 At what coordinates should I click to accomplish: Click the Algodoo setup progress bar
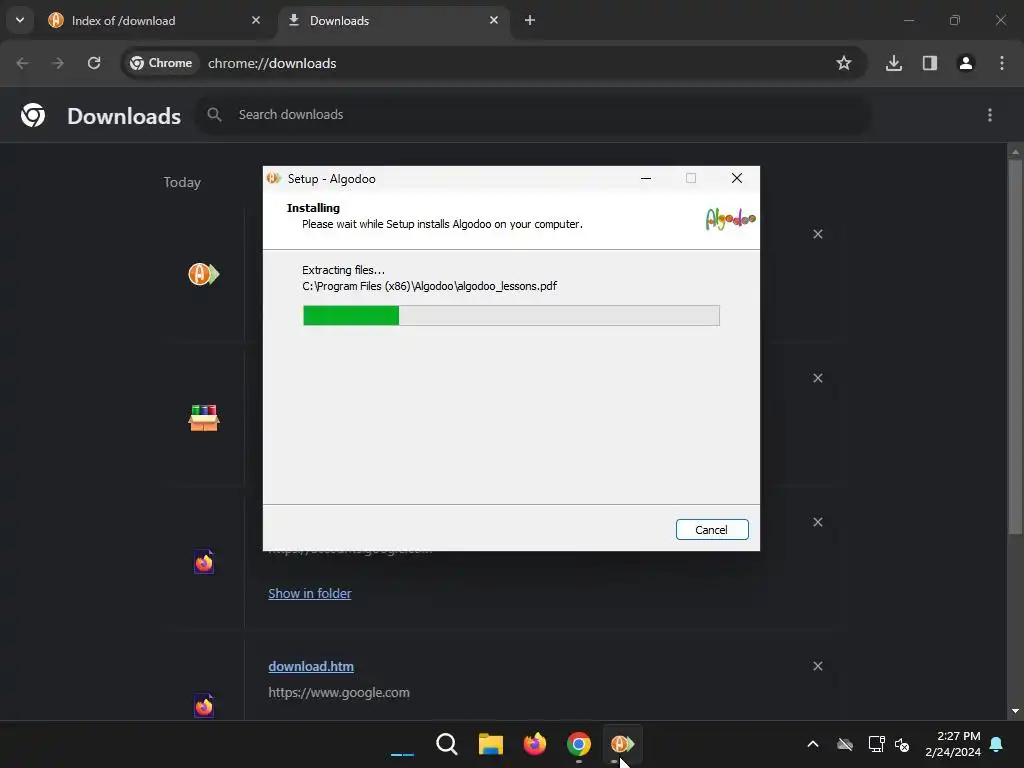click(511, 315)
